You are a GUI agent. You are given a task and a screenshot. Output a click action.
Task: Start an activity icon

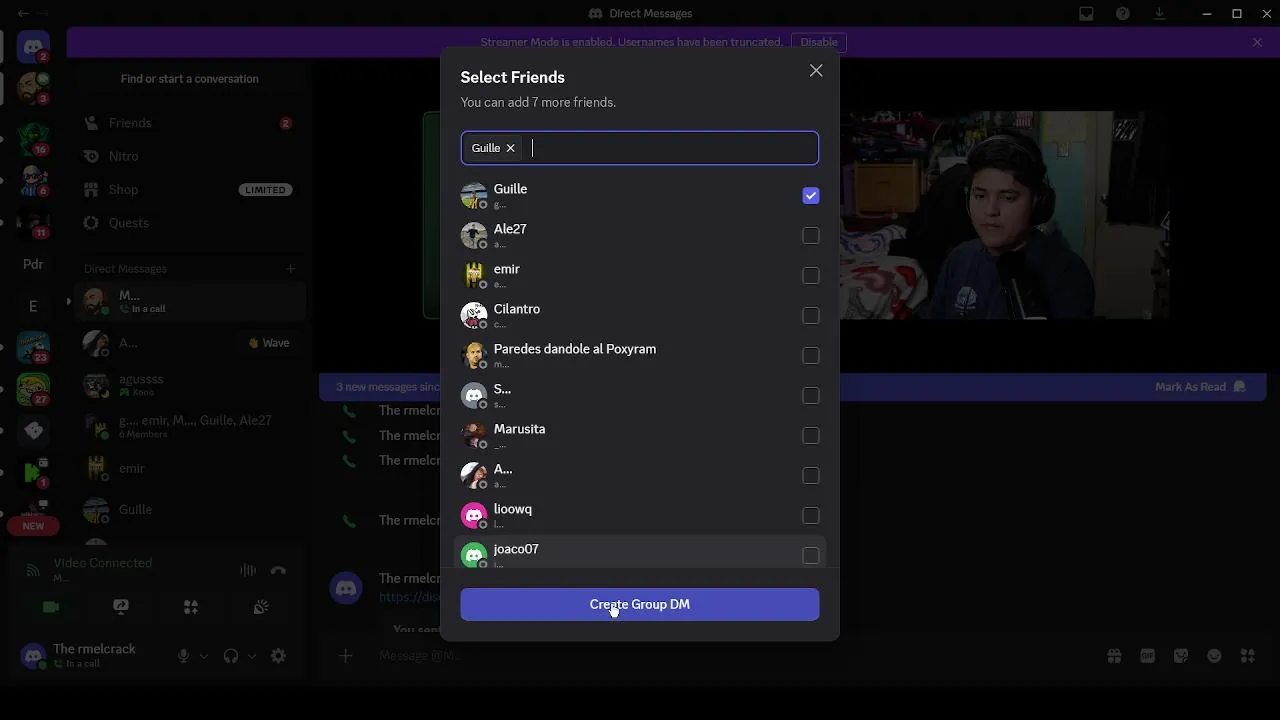[190, 607]
